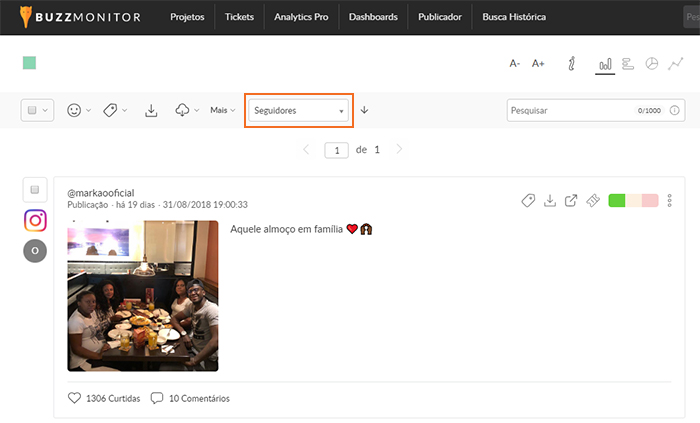Open the pie chart view
This screenshot has width=700, height=423.
652,64
